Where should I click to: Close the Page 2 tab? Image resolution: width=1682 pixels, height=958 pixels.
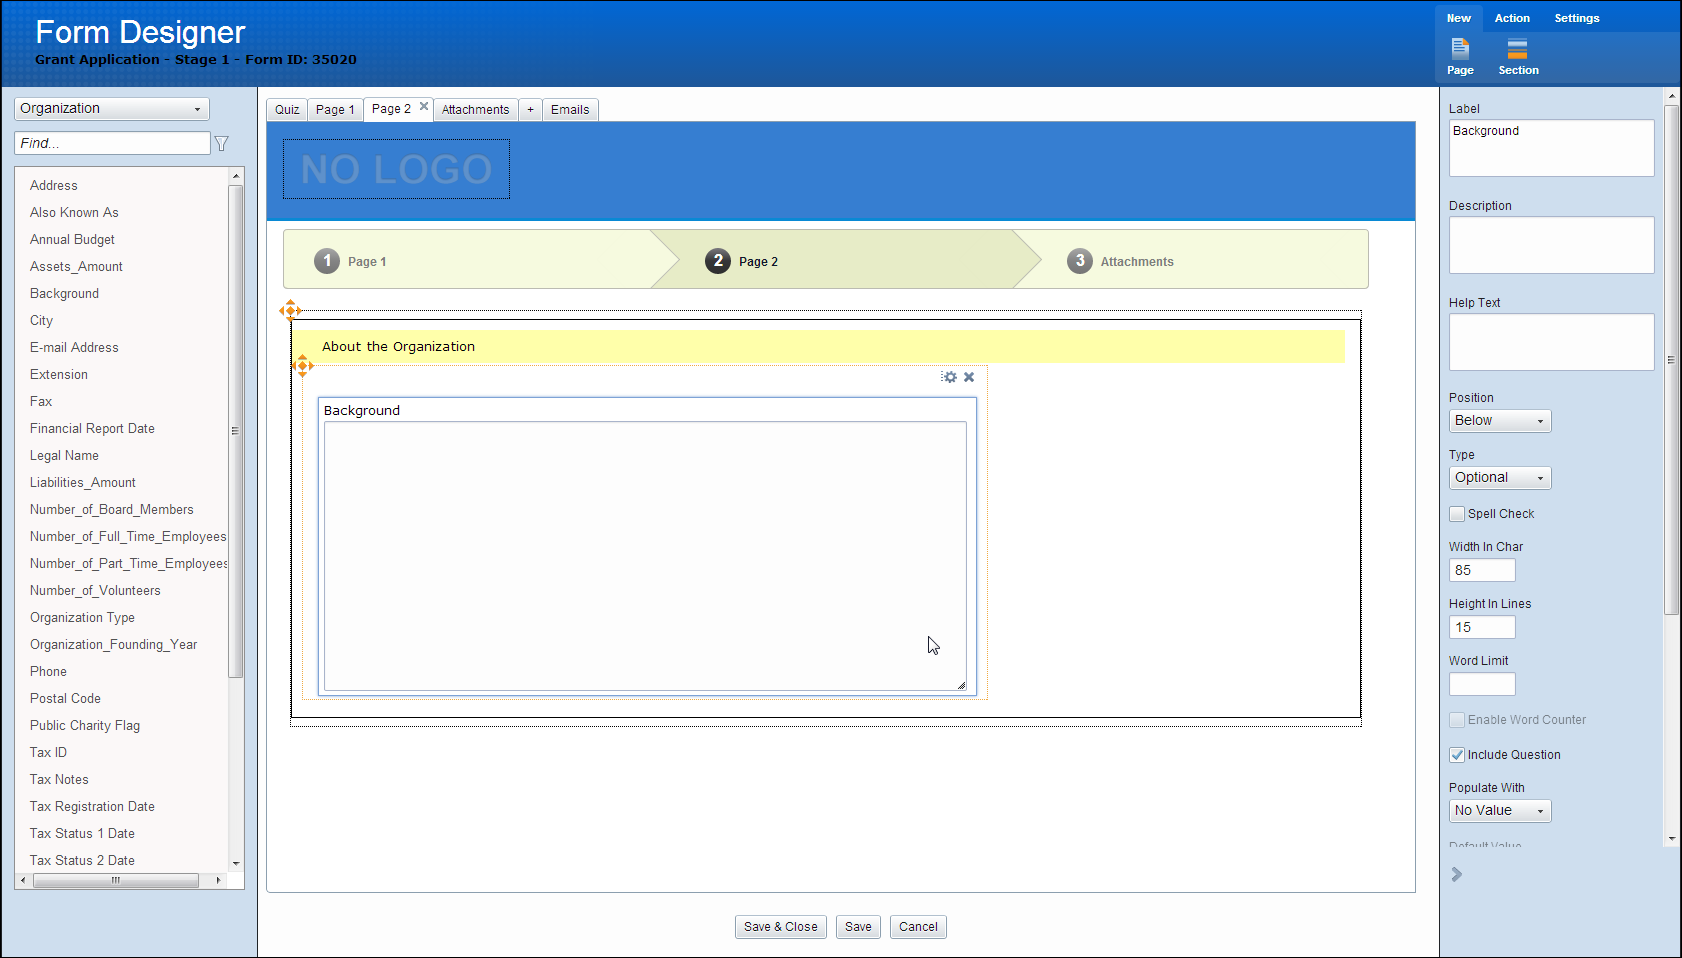coord(424,106)
